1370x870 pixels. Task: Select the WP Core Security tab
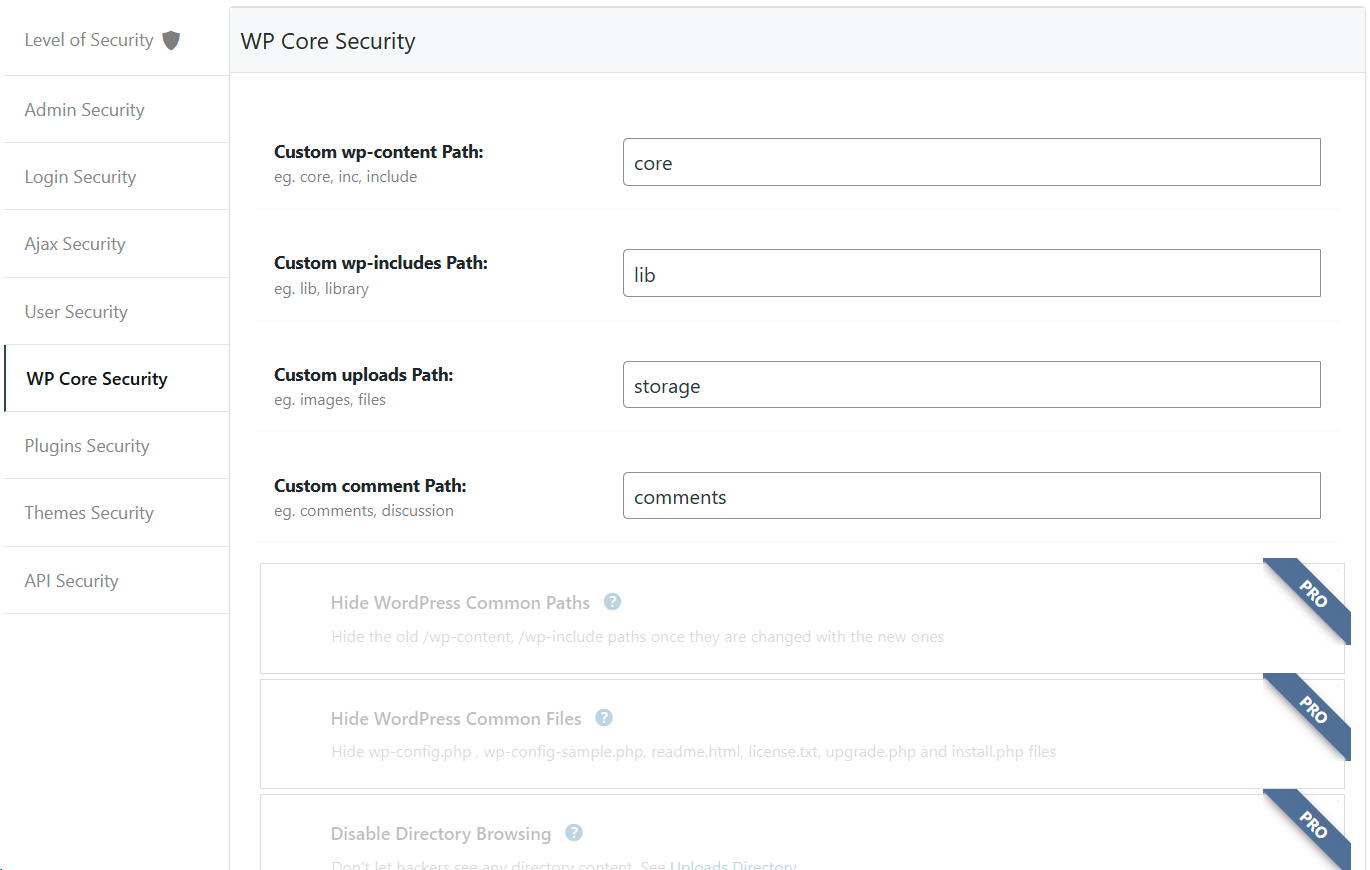point(116,379)
